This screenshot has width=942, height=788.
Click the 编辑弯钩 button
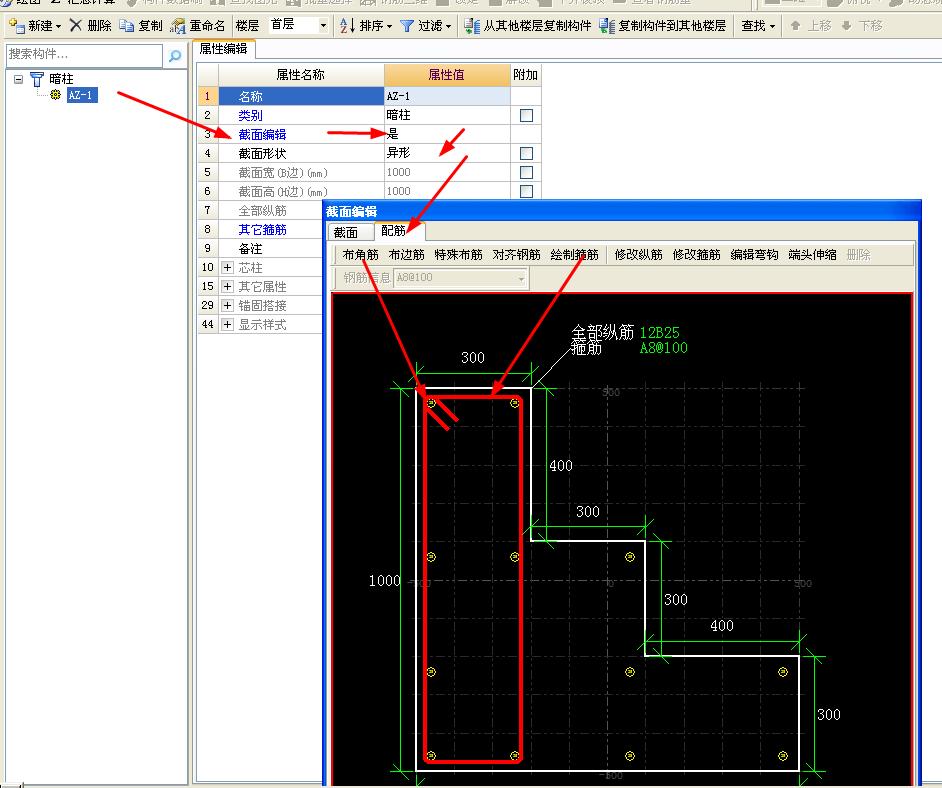click(755, 255)
